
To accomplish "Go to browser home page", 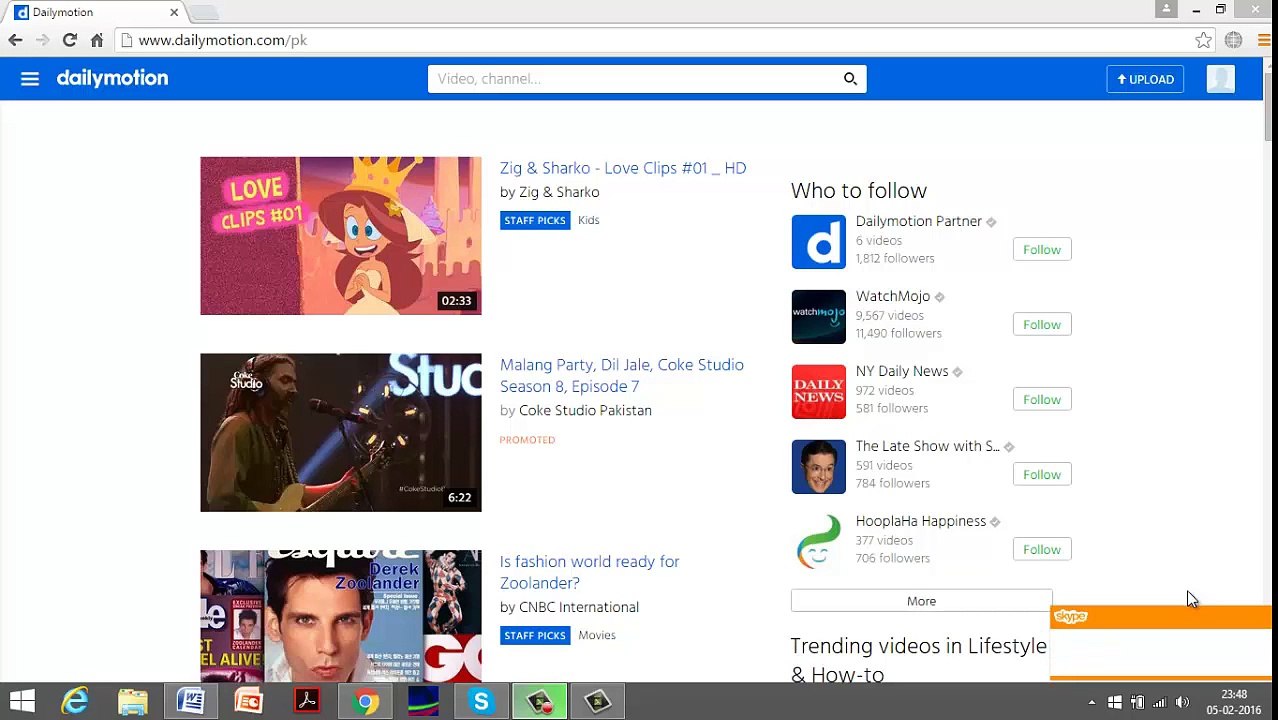I will tap(97, 40).
